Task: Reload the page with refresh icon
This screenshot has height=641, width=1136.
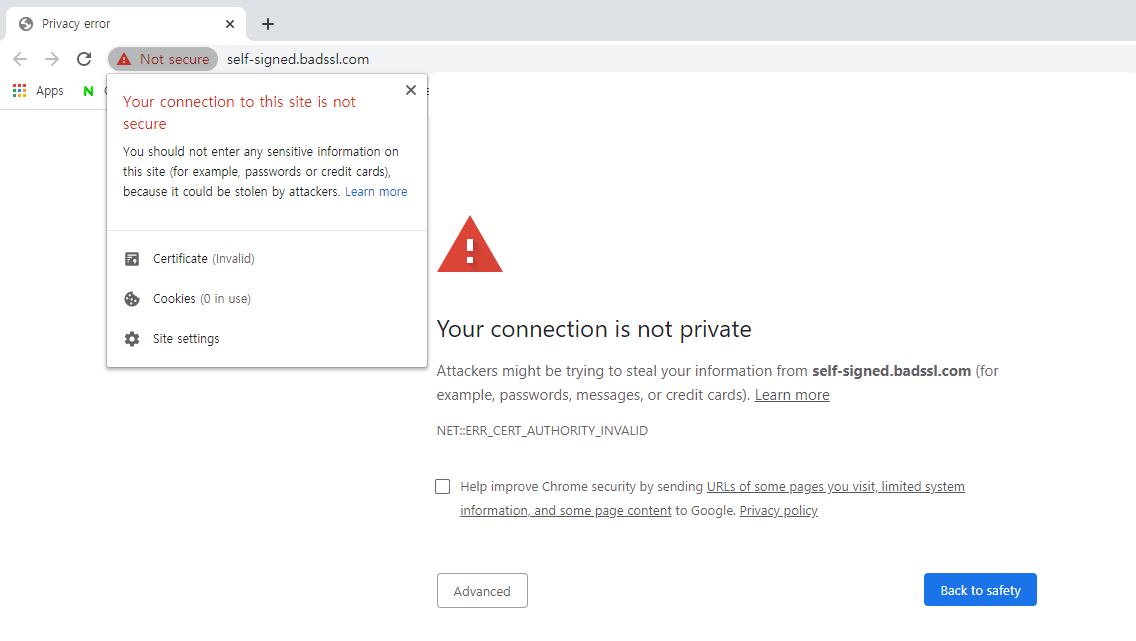Action: pos(84,59)
